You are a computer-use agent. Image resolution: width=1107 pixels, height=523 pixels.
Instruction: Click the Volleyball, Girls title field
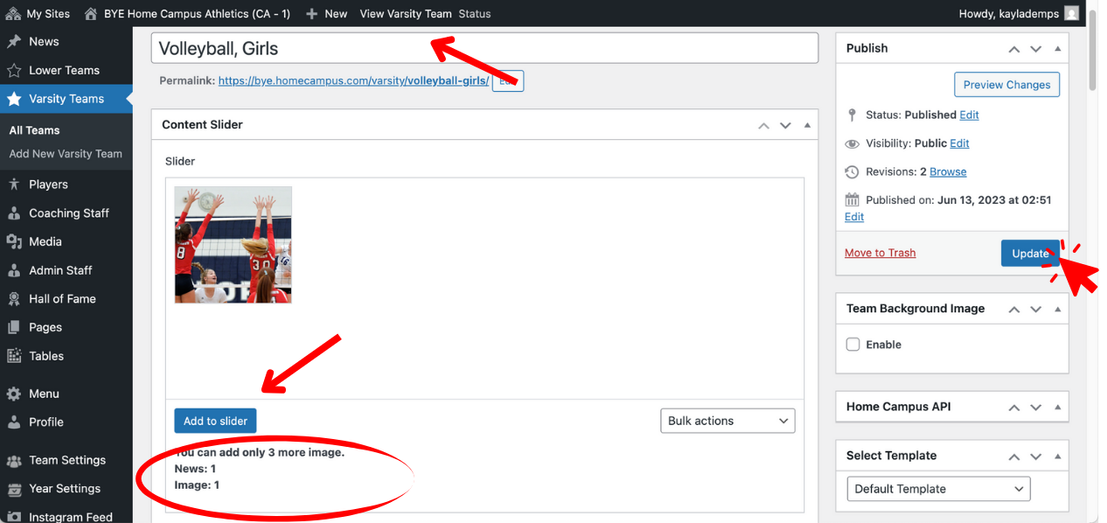pyautogui.click(x=485, y=49)
